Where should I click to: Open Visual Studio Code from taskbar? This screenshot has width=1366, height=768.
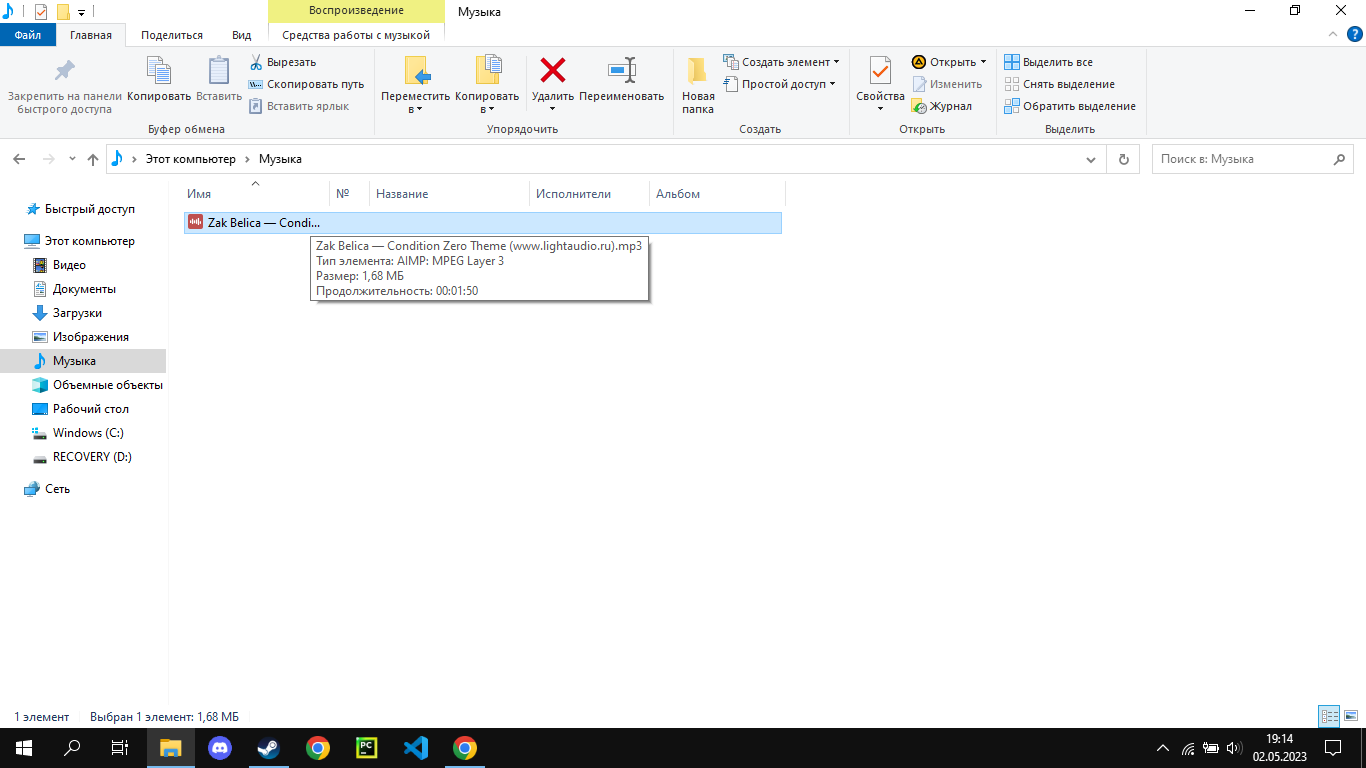[x=416, y=747]
